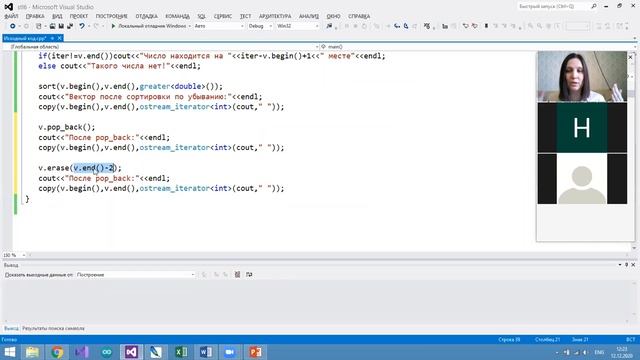Screen dimensions: 640x360
Task: Open the ОТЛАДКА menu
Action: coord(147,16)
